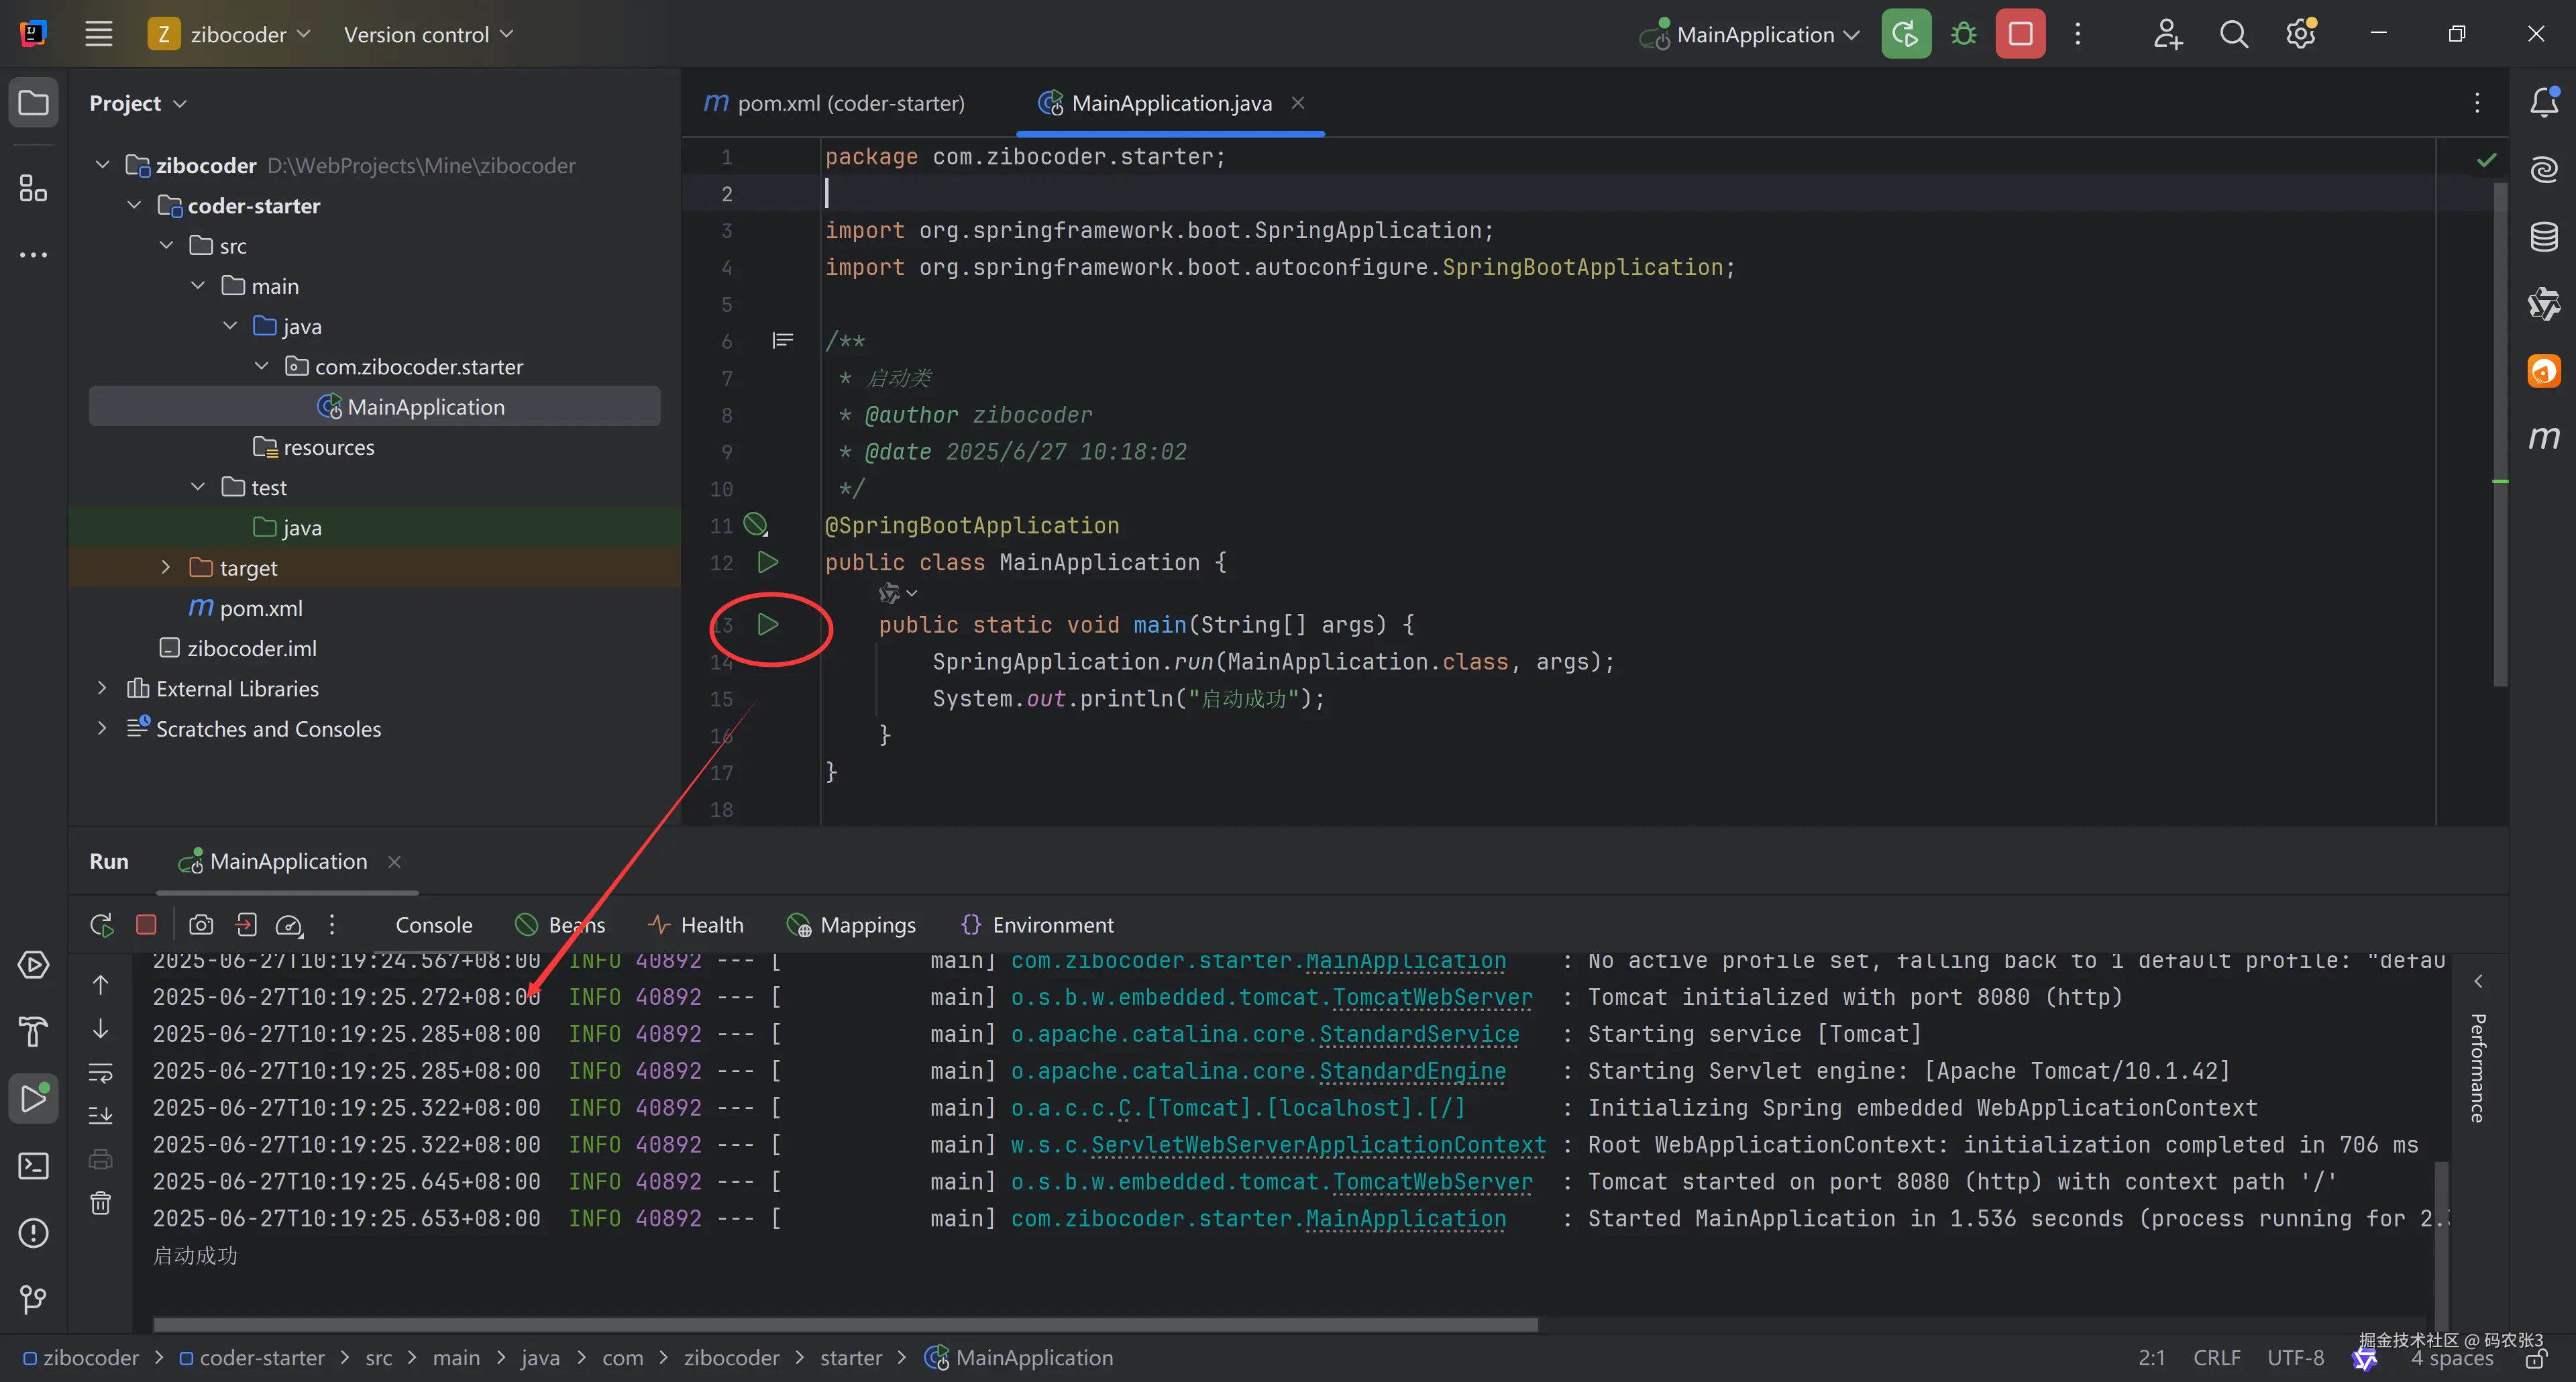
Task: Click the Debug bug icon
Action: pyautogui.click(x=1963, y=34)
